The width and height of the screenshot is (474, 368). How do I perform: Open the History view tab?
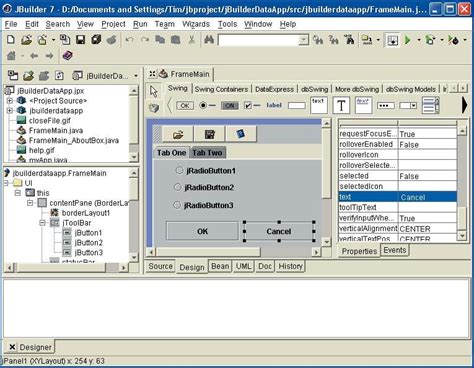click(x=290, y=266)
